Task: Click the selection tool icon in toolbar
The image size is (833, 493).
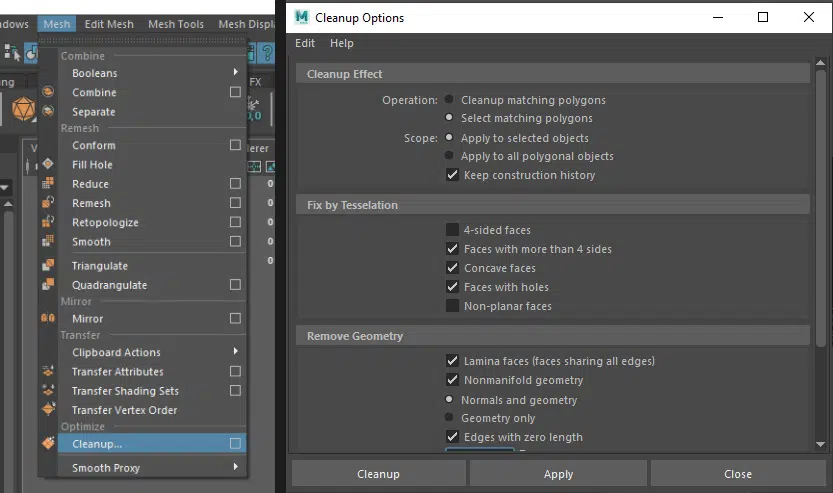Action: [x=12, y=53]
